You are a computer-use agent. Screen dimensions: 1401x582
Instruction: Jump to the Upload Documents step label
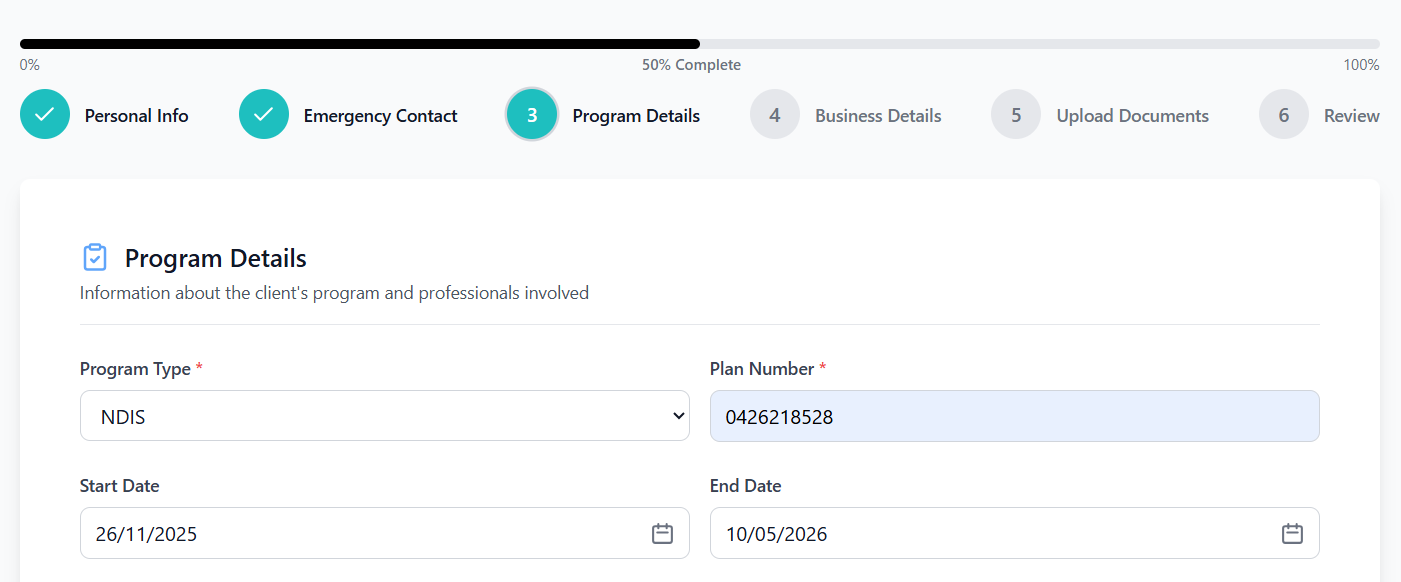click(1132, 116)
